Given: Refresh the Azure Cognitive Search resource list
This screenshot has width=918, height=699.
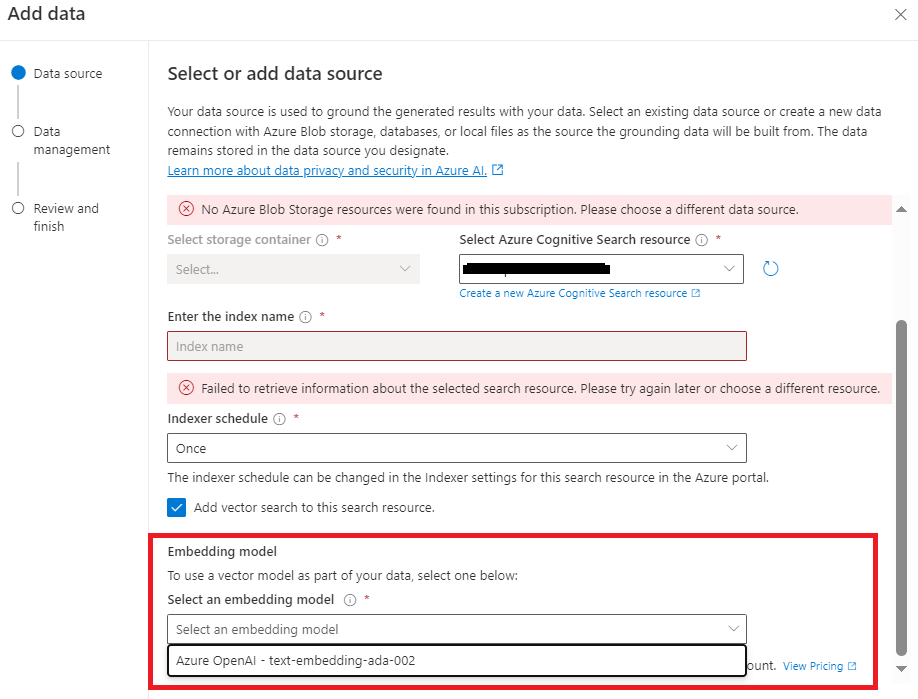Looking at the screenshot, I should (x=770, y=268).
